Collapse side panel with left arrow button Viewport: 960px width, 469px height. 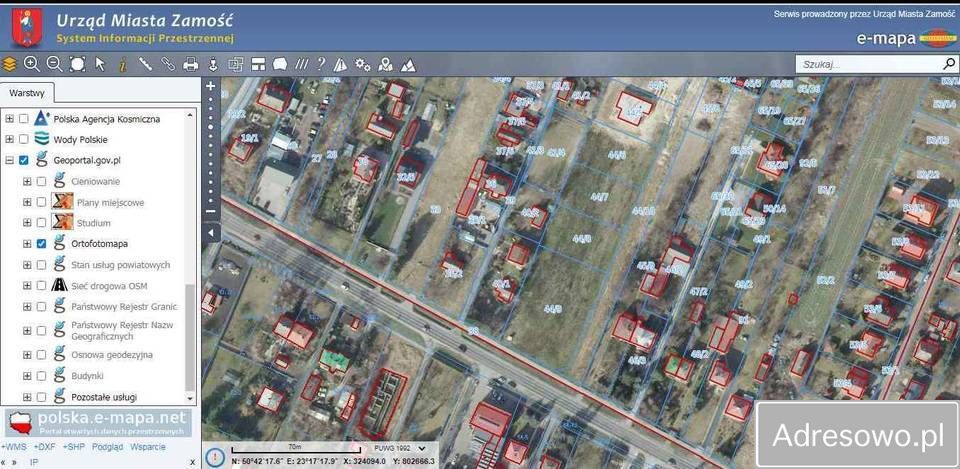tap(211, 233)
